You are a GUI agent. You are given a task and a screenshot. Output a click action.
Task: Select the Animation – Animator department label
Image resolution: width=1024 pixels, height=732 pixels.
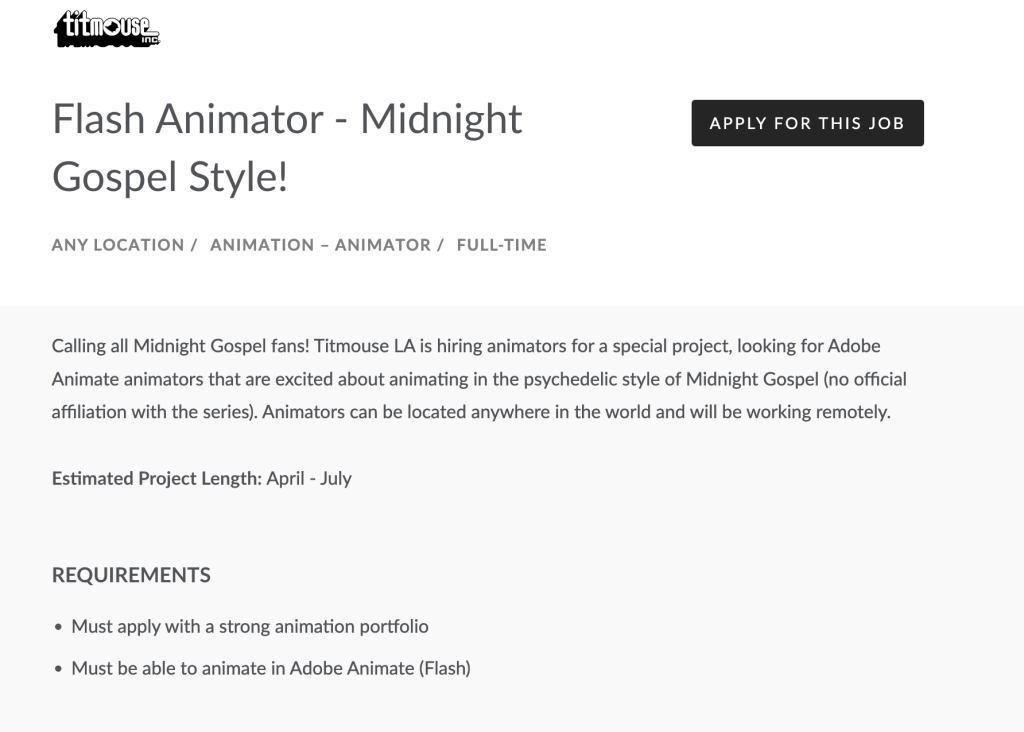(x=321, y=245)
